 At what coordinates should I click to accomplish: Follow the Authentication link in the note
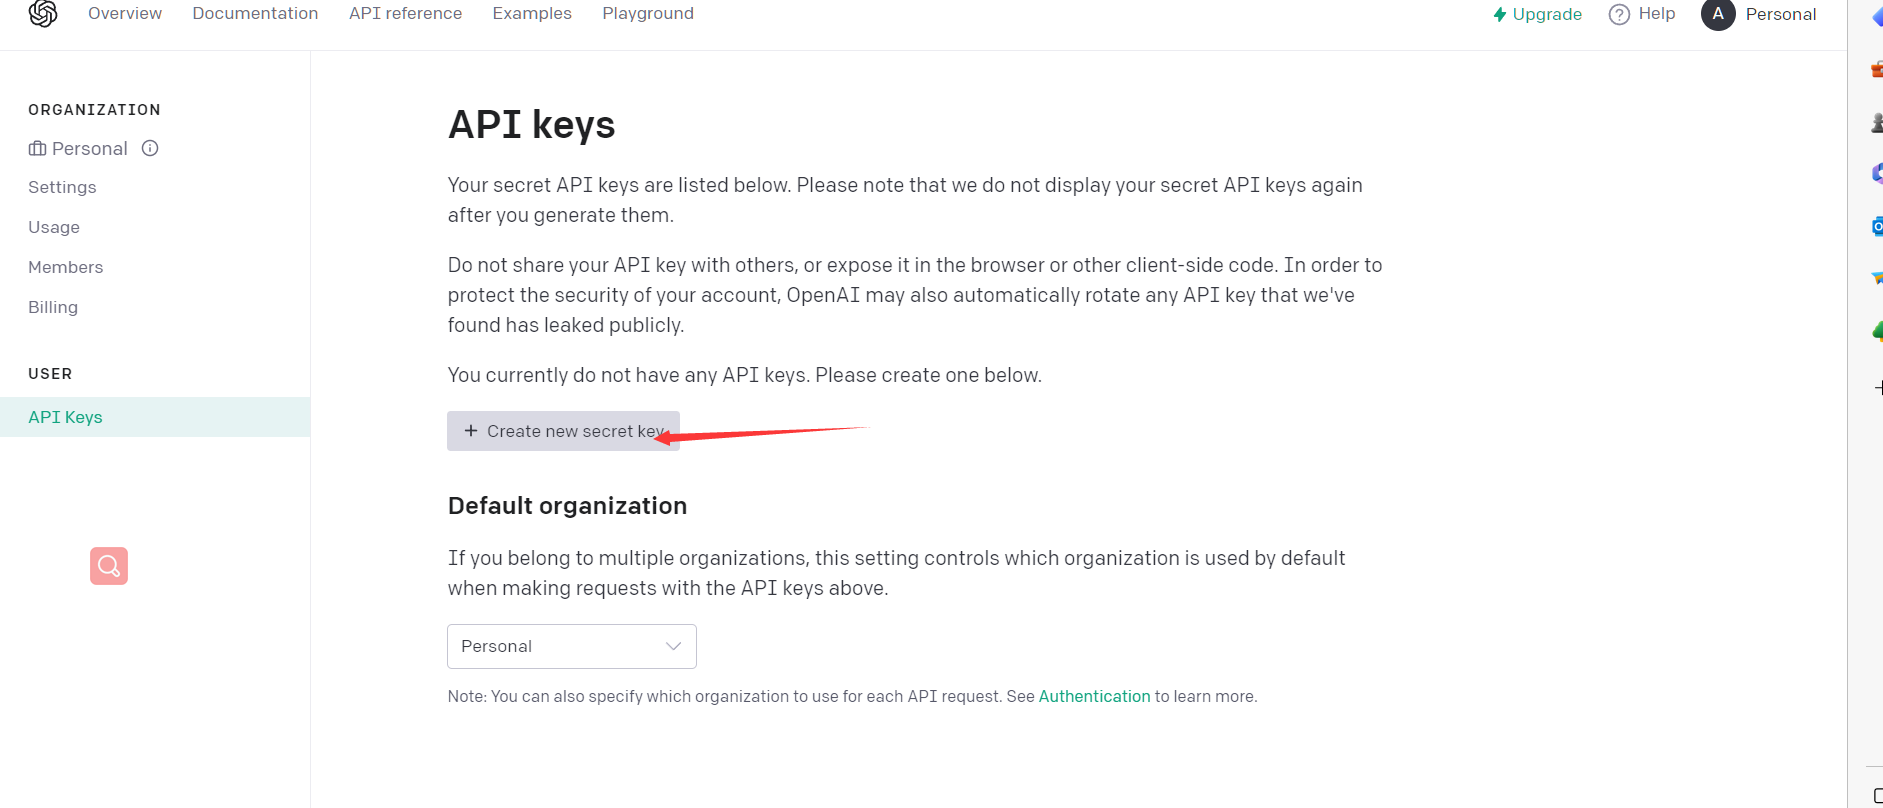coord(1094,696)
